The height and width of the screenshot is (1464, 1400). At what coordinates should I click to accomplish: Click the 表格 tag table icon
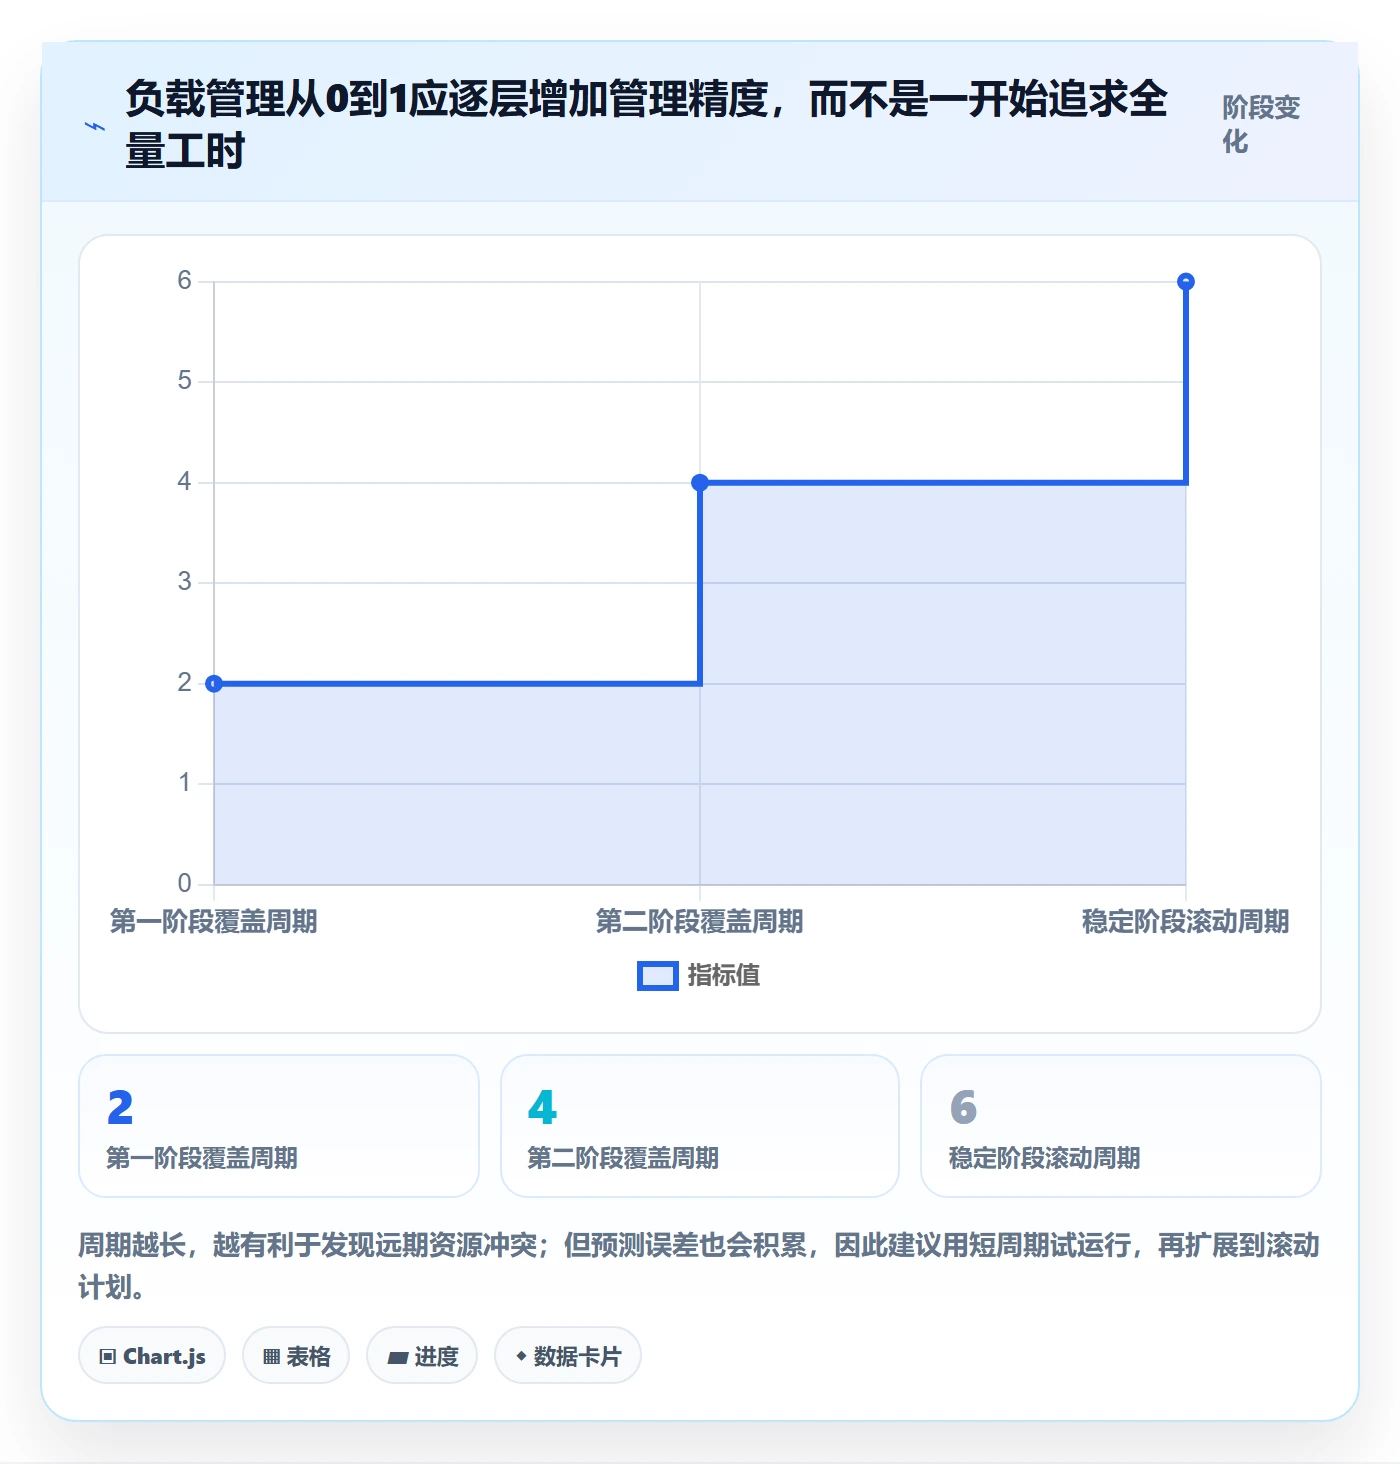point(271,1357)
